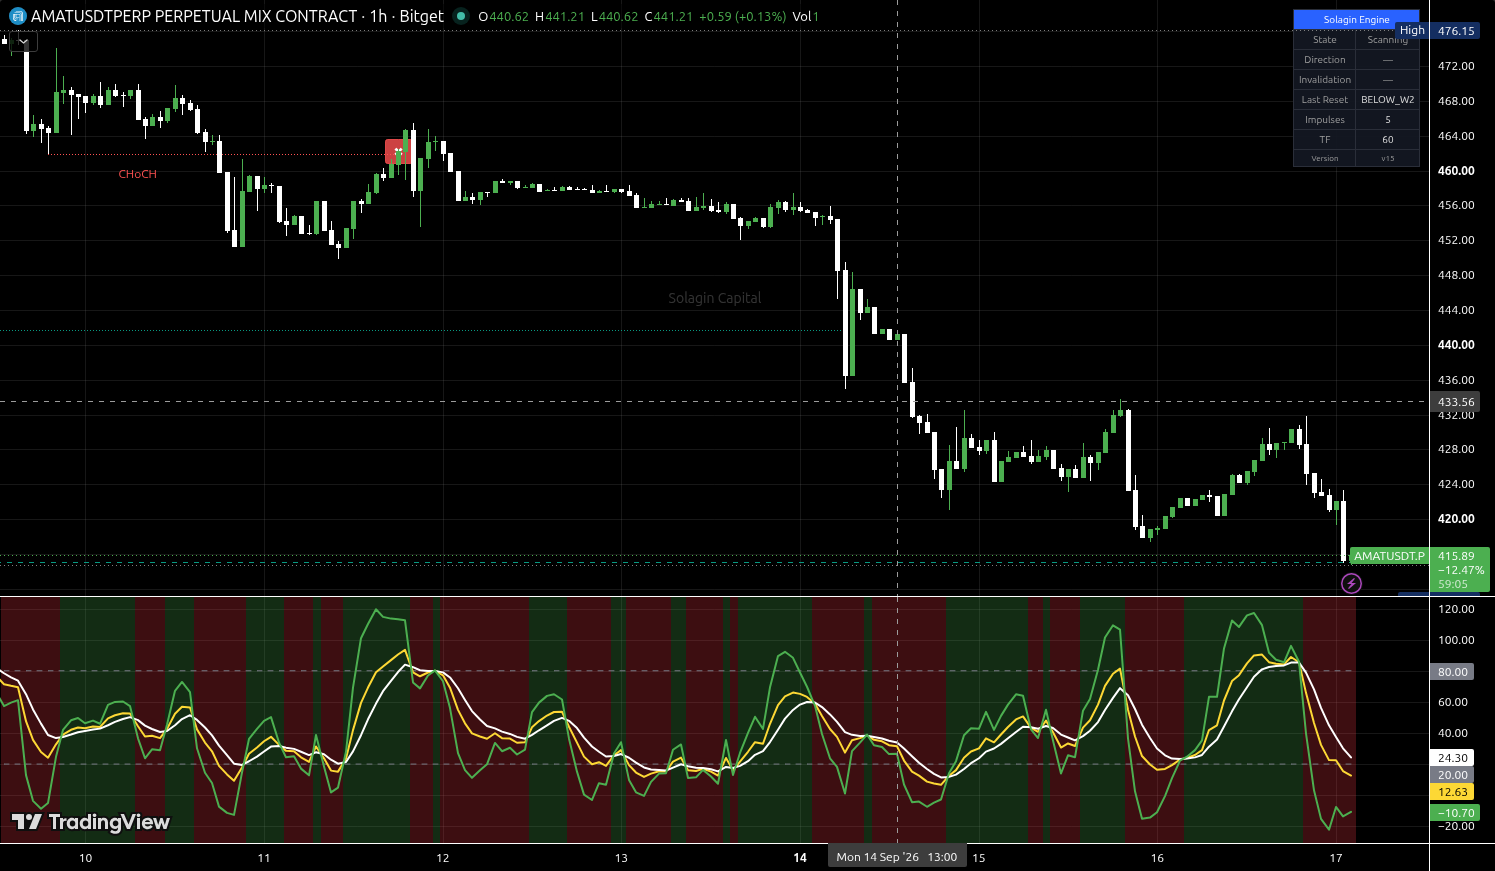Click the Version v15 cell
This screenshot has height=871, width=1495.
1387,158
